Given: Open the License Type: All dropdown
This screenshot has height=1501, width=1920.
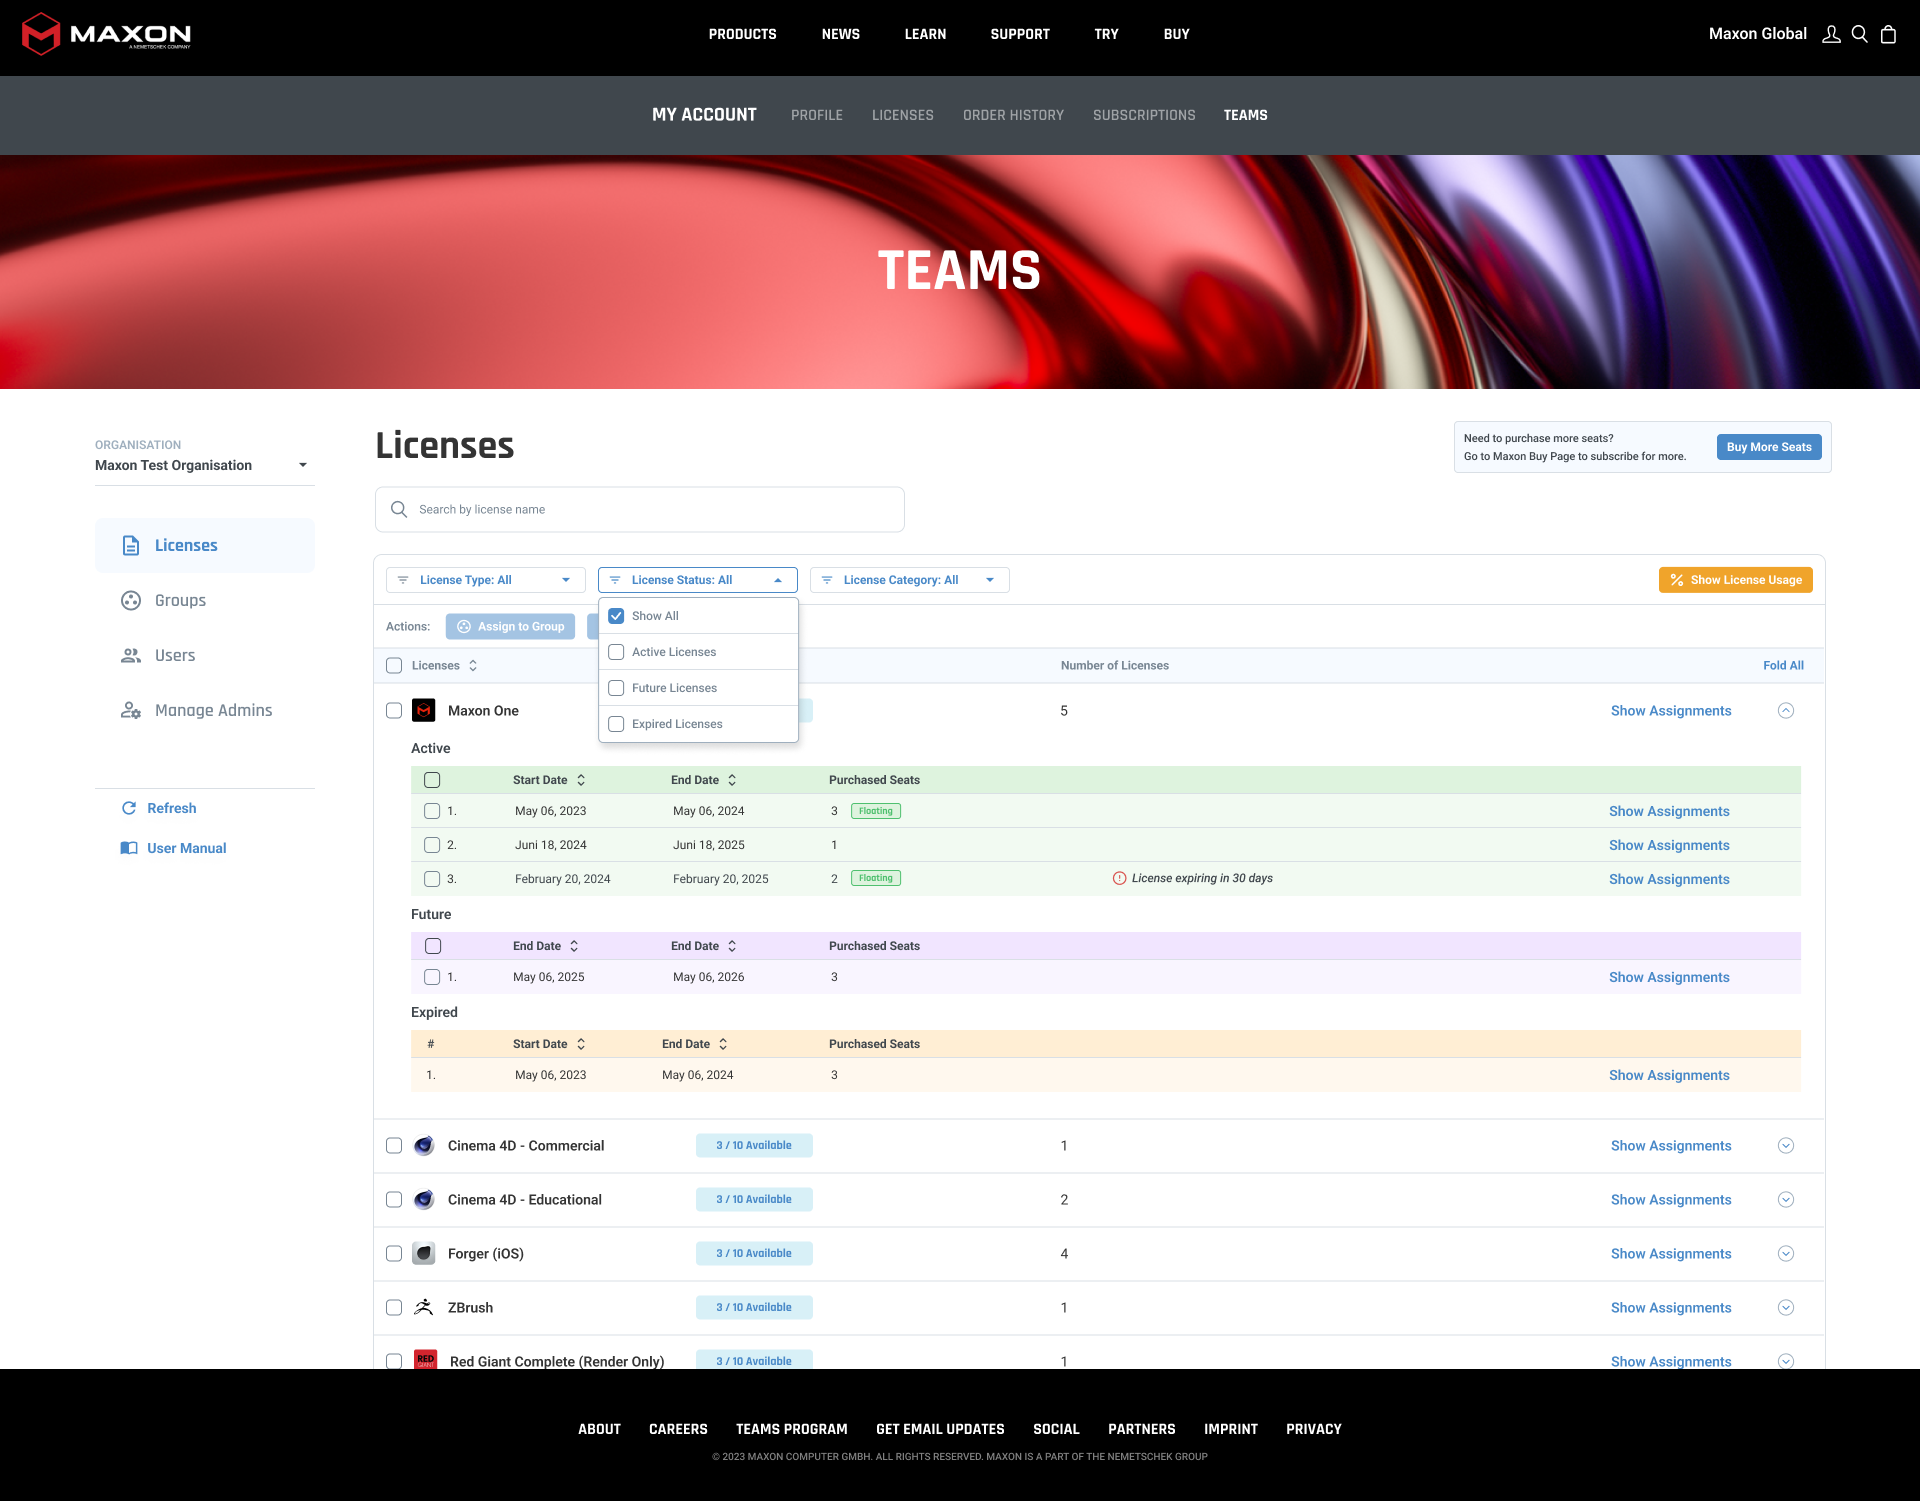Looking at the screenshot, I should coord(486,580).
